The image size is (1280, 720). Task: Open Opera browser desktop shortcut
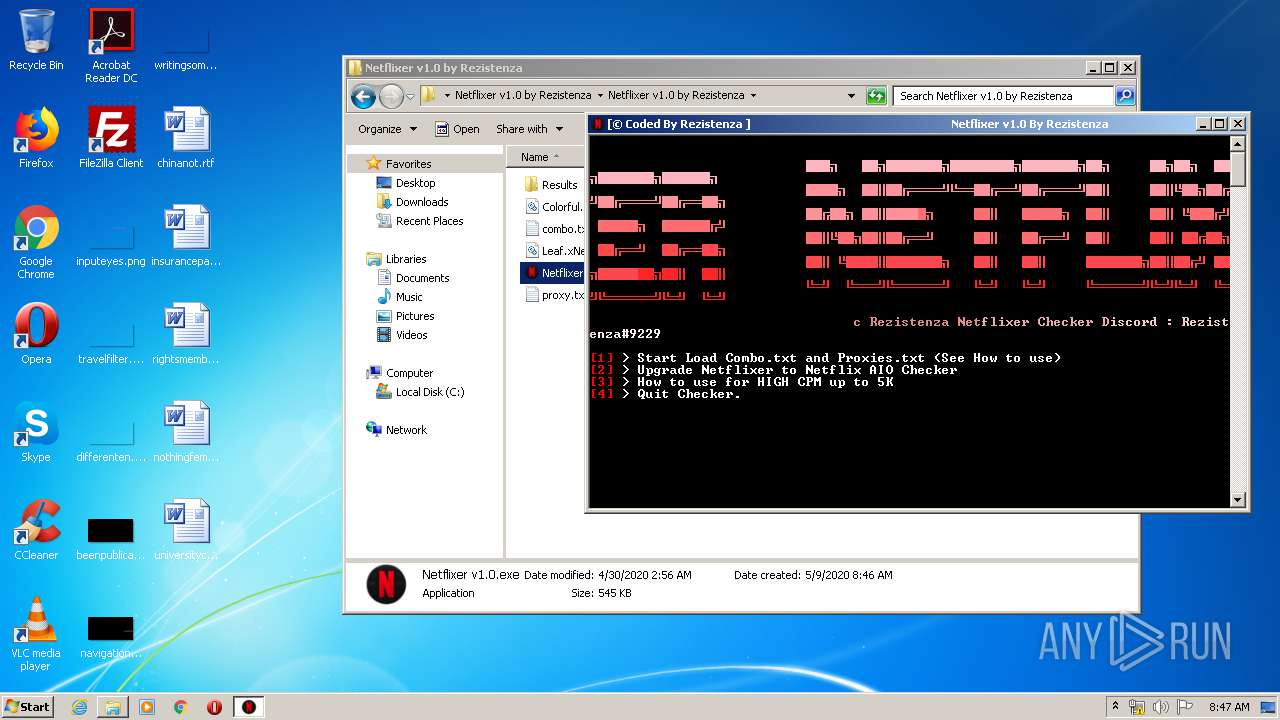(x=36, y=334)
